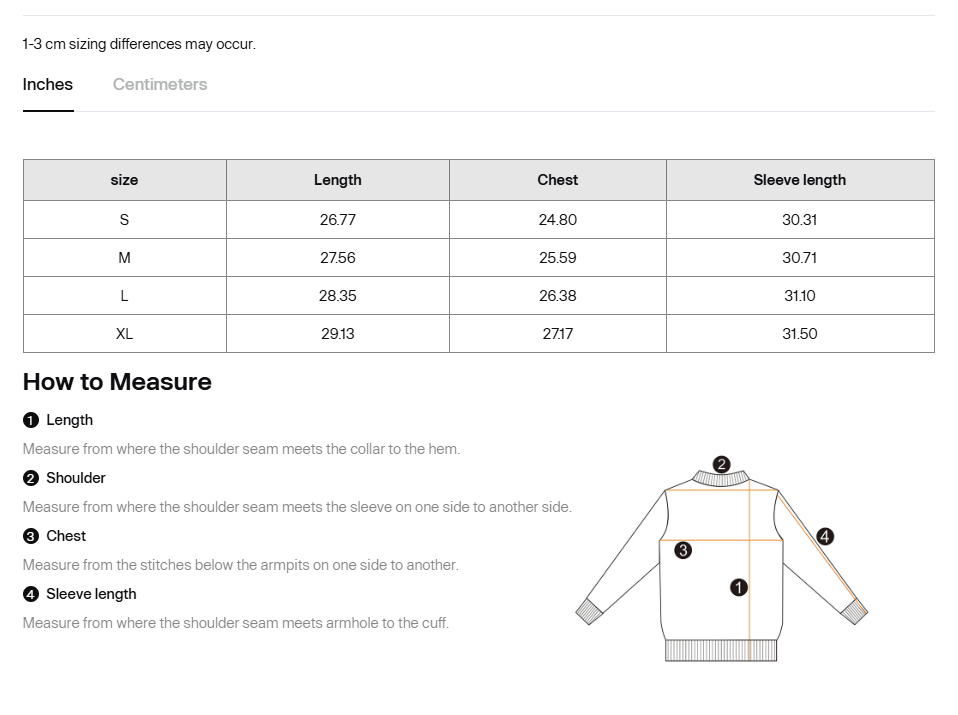This screenshot has height=715, width=958.
Task: Click the Chest column header
Action: [557, 180]
